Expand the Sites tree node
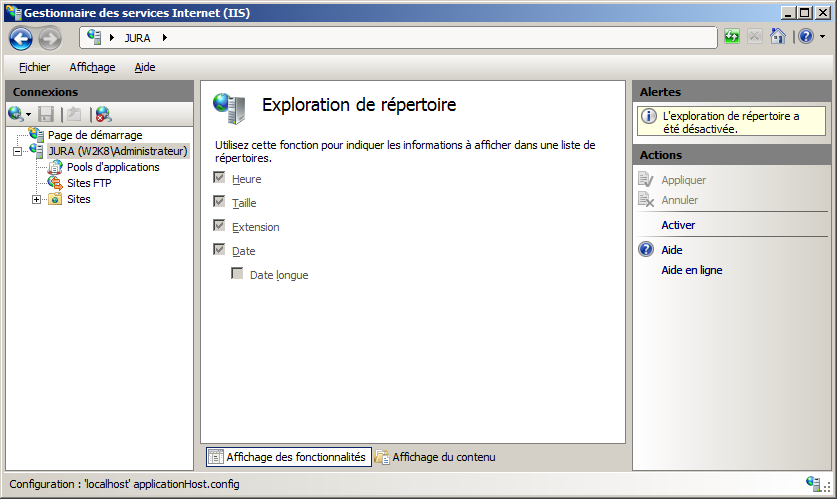Screen dimensions: 837x499 coord(37,199)
